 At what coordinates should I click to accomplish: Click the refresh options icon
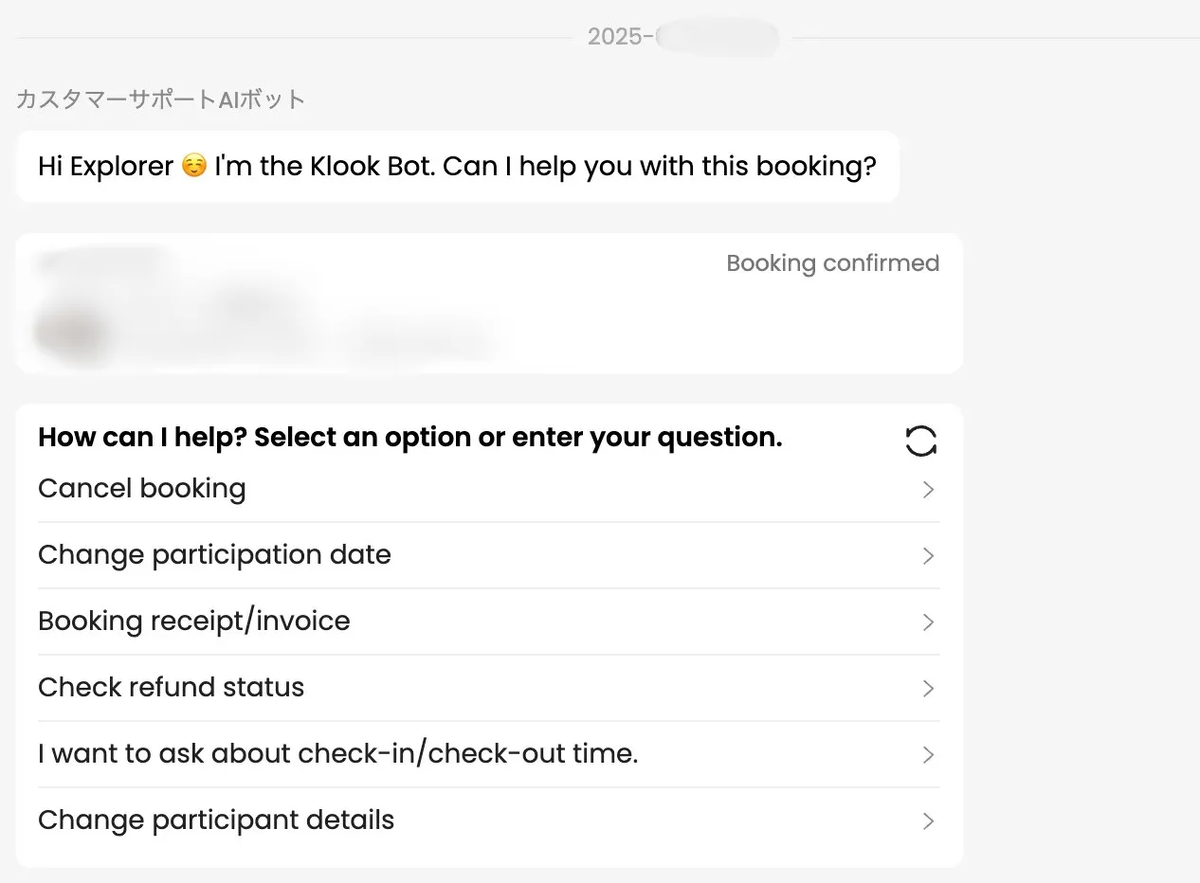pyautogui.click(x=920, y=441)
